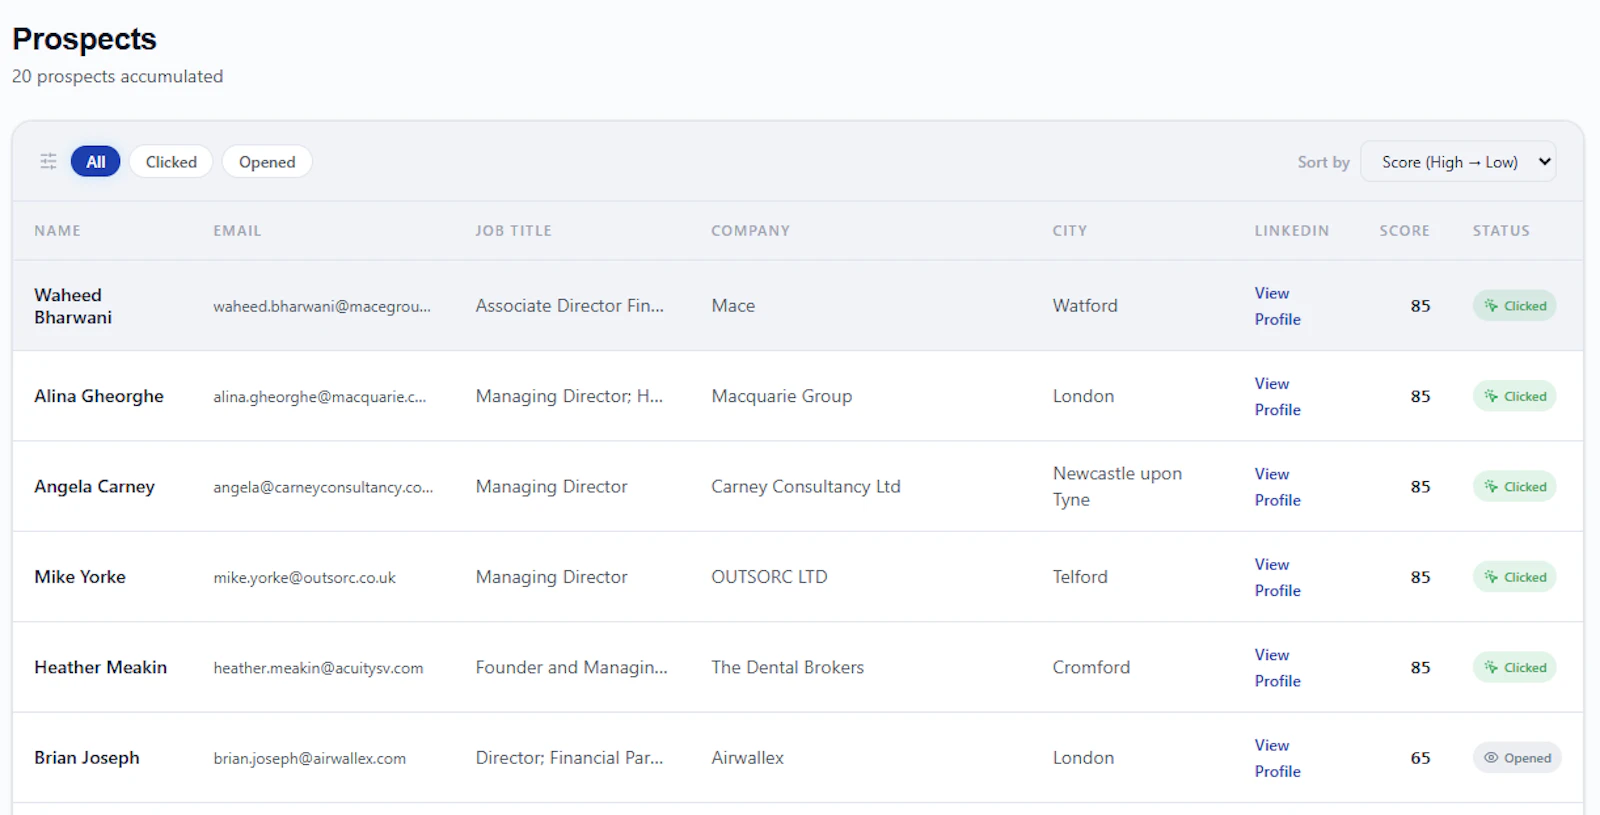
Task: Click email brian.joseph@airwallex.com
Action: coord(309,758)
